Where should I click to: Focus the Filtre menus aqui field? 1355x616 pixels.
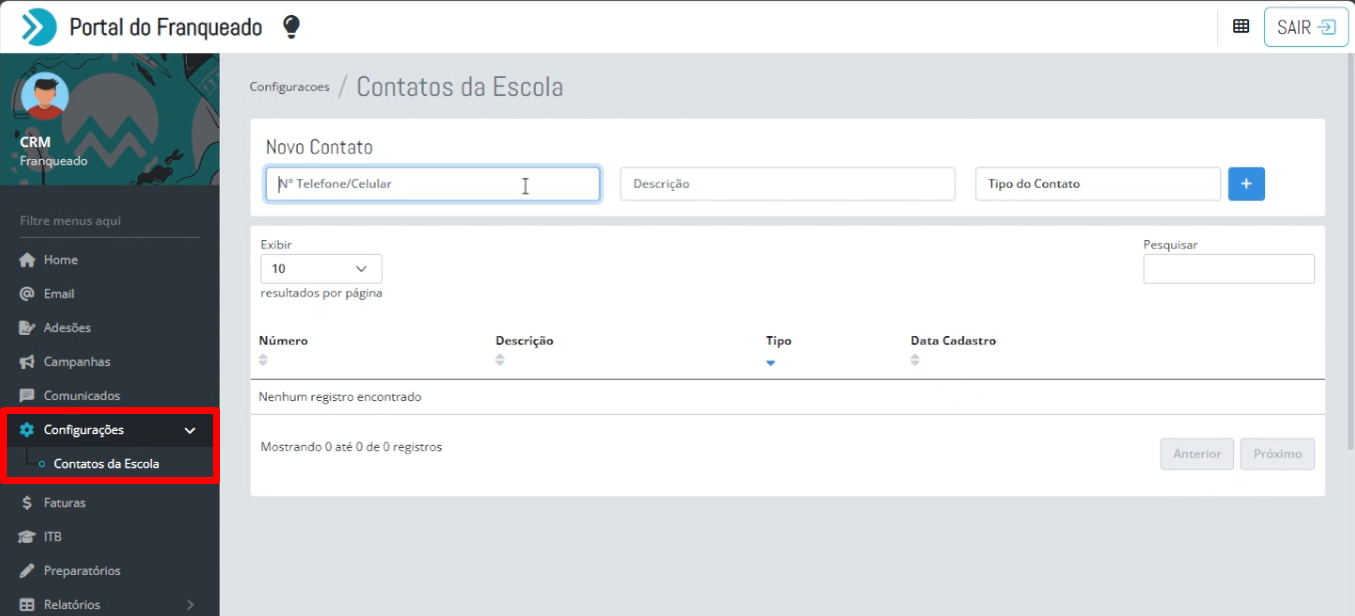110,221
